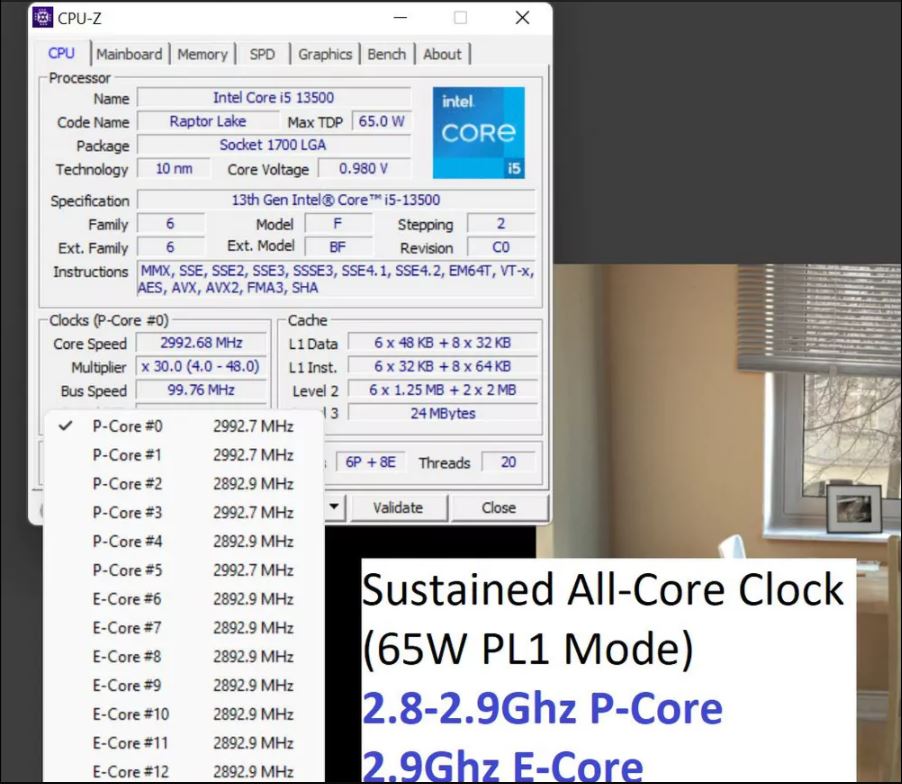Click the Ext. Model value BF
Image resolution: width=902 pixels, height=784 pixels.
(x=338, y=247)
